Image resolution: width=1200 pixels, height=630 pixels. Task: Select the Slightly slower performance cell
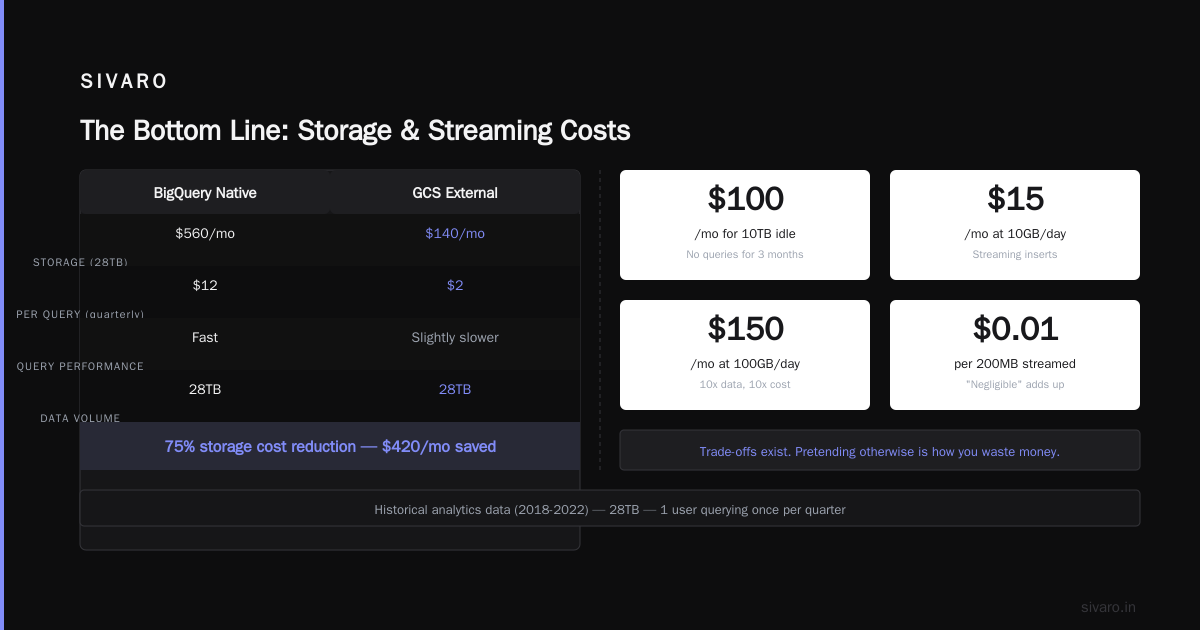coord(455,337)
